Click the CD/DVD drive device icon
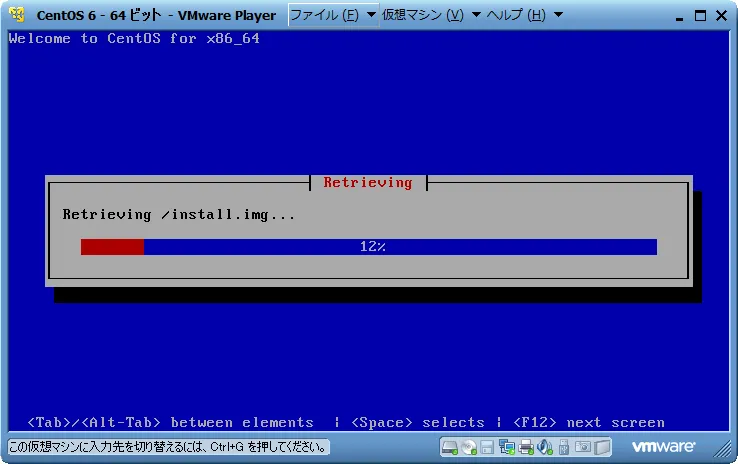Screen dimensions: 738x464 click(x=469, y=447)
